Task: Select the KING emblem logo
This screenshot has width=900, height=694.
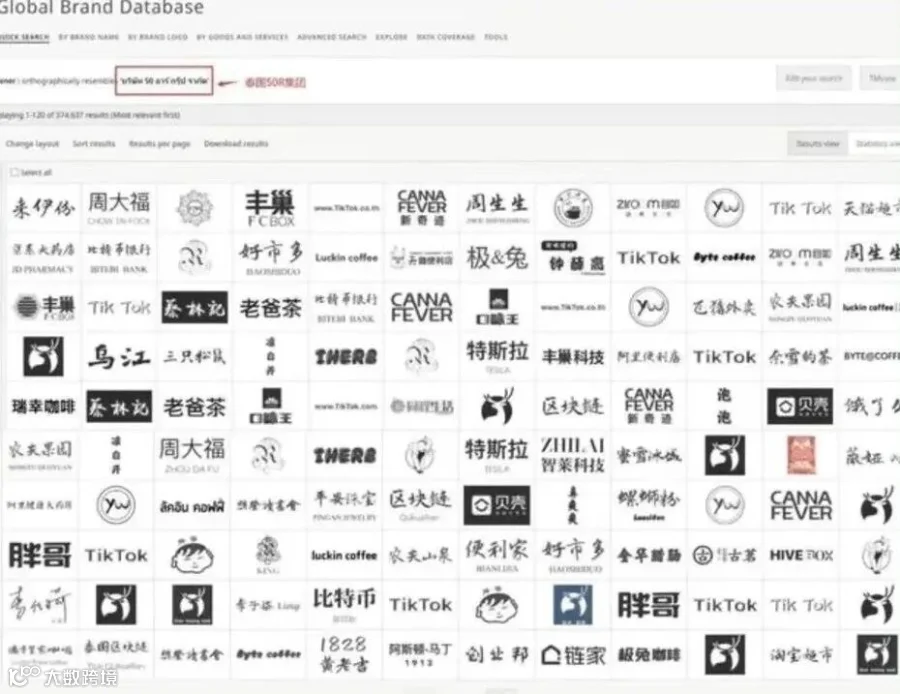Action: [x=267, y=555]
